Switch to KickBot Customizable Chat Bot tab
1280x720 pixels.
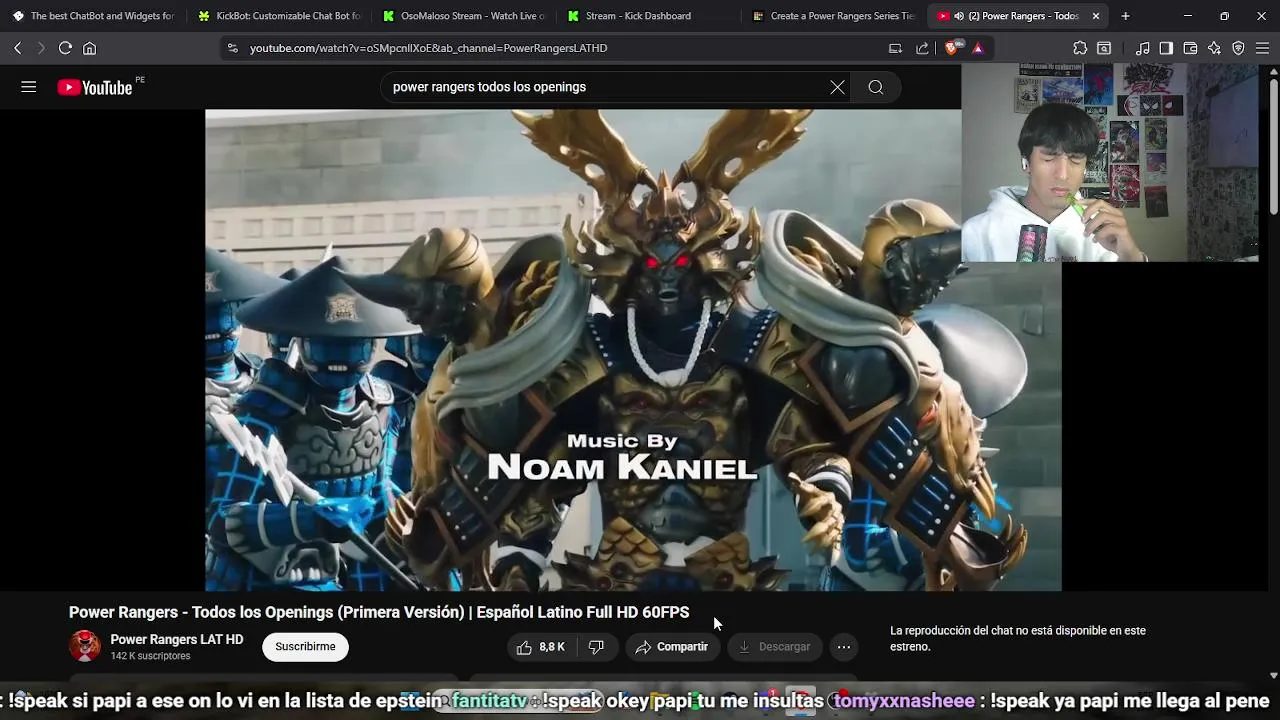point(279,16)
